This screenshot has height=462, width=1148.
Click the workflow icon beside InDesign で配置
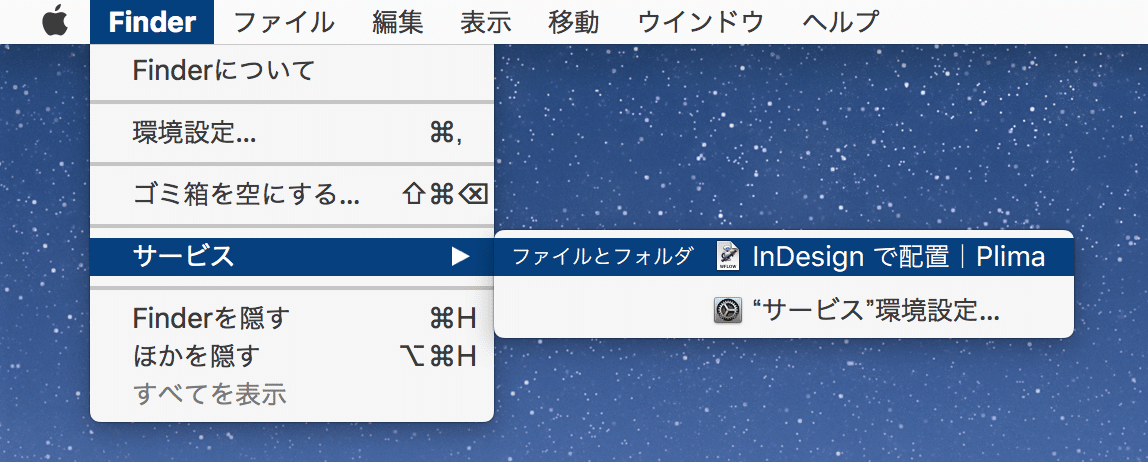click(x=728, y=256)
